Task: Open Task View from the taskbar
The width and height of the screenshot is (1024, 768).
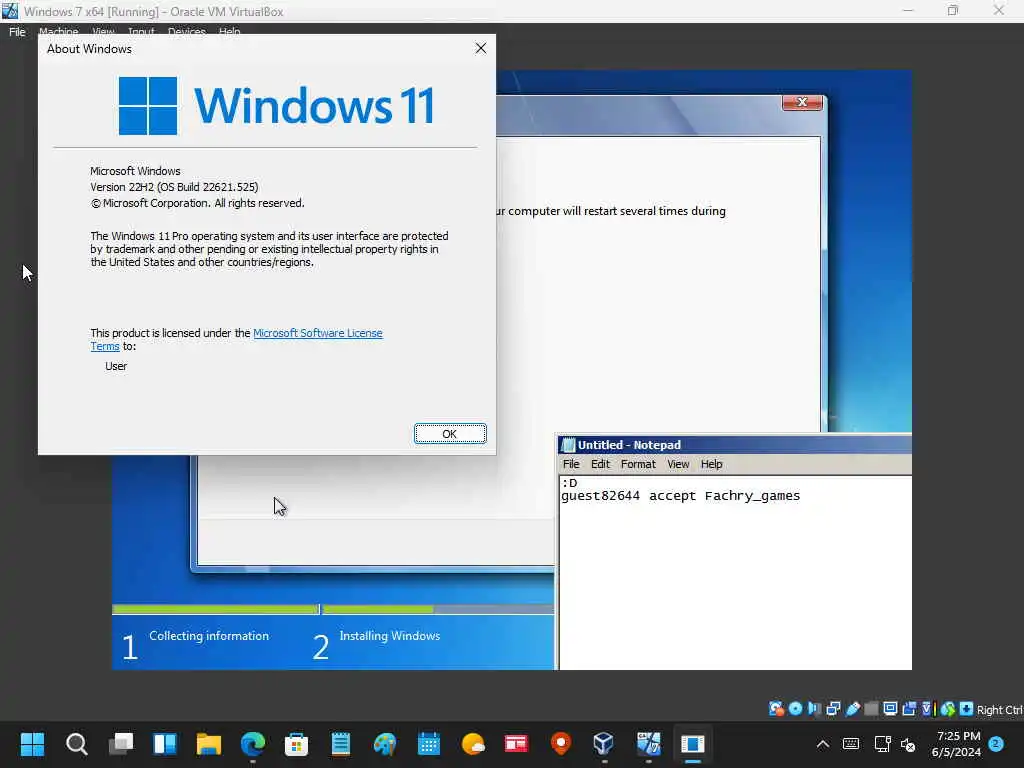Action: tap(121, 744)
